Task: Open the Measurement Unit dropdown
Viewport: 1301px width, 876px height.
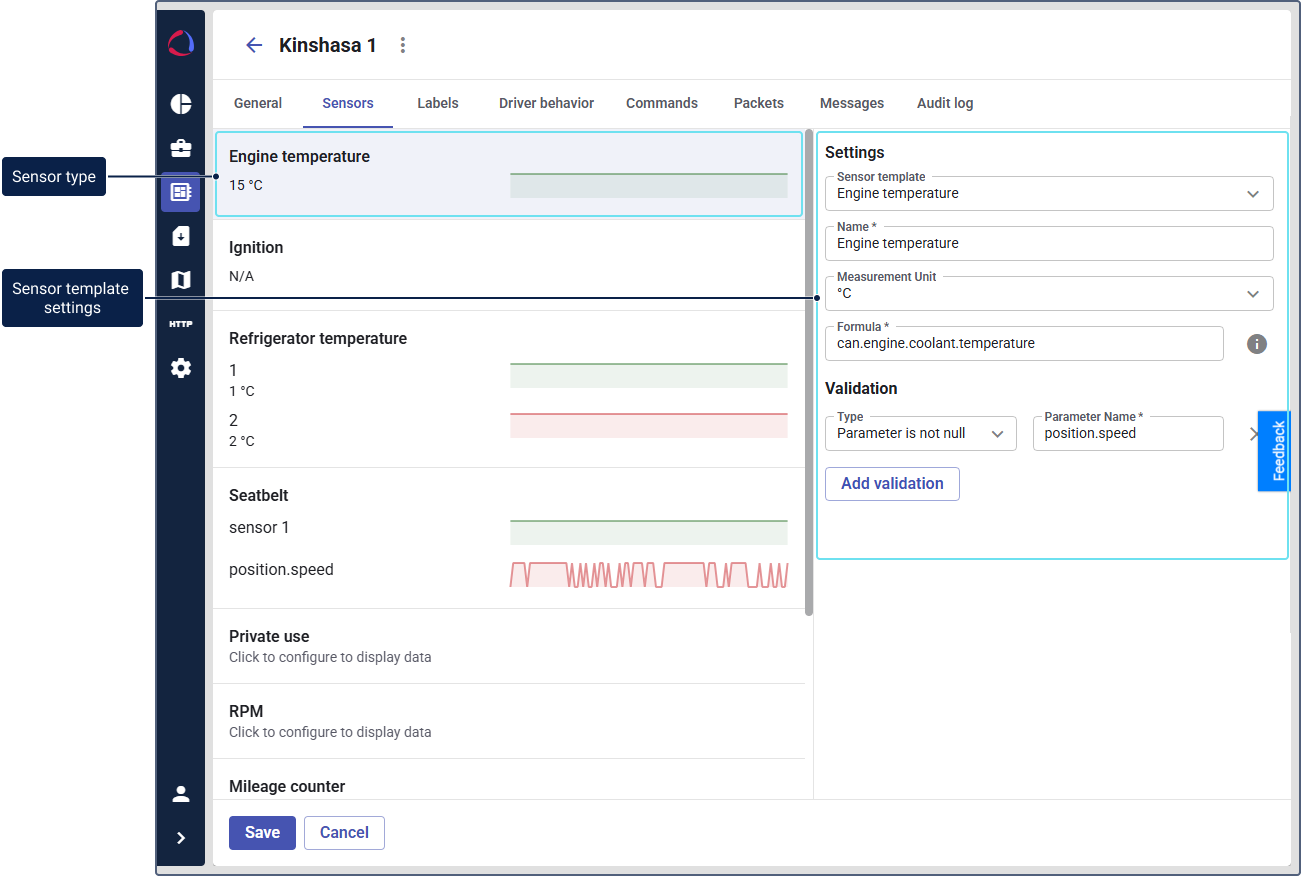Action: 1049,294
